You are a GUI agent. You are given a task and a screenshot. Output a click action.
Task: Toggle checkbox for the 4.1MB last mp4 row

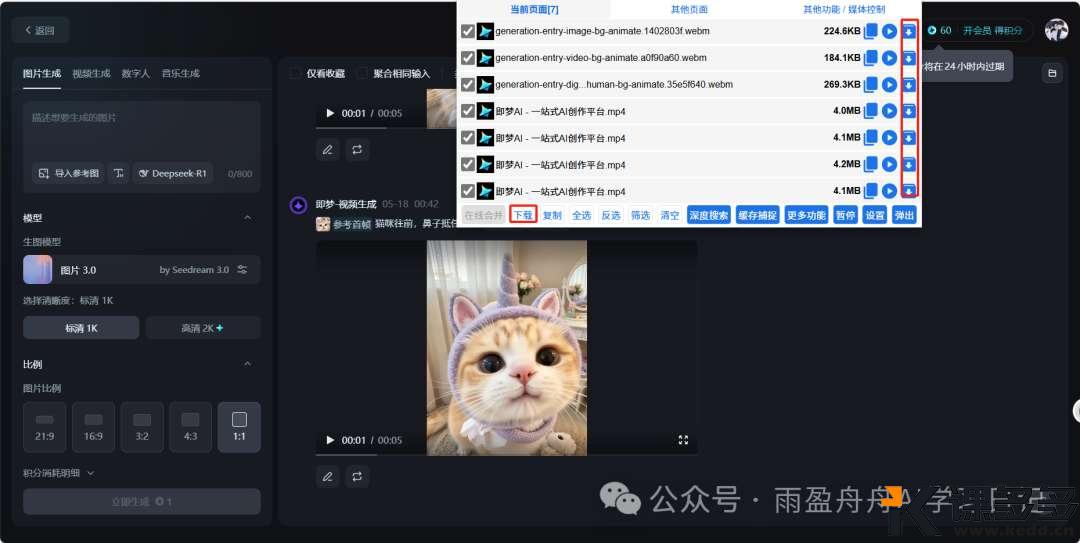pyautogui.click(x=468, y=191)
